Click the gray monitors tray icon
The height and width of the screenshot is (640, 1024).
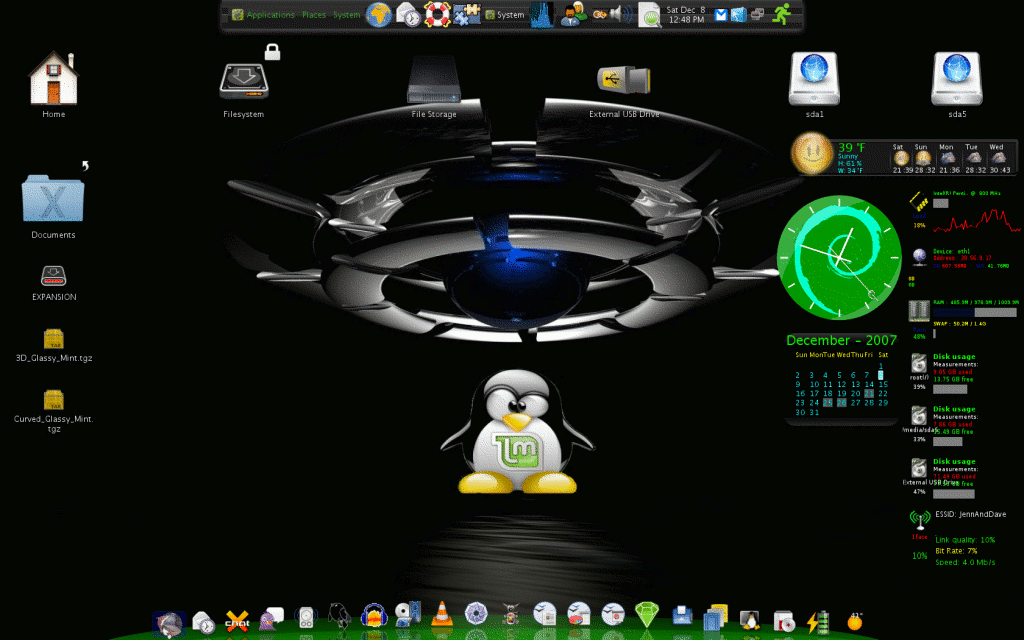coord(758,14)
